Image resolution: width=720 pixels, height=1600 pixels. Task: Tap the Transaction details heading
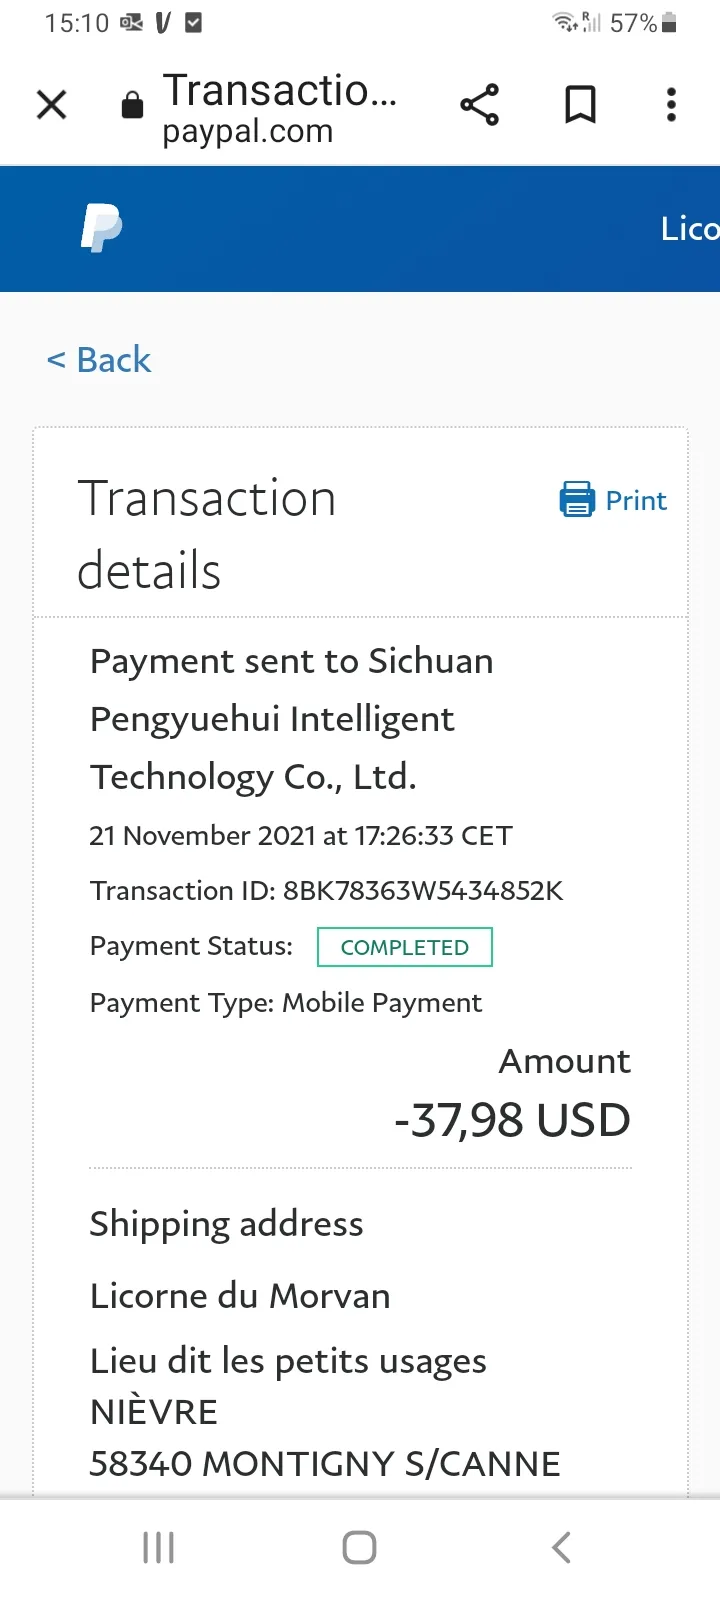tap(207, 535)
